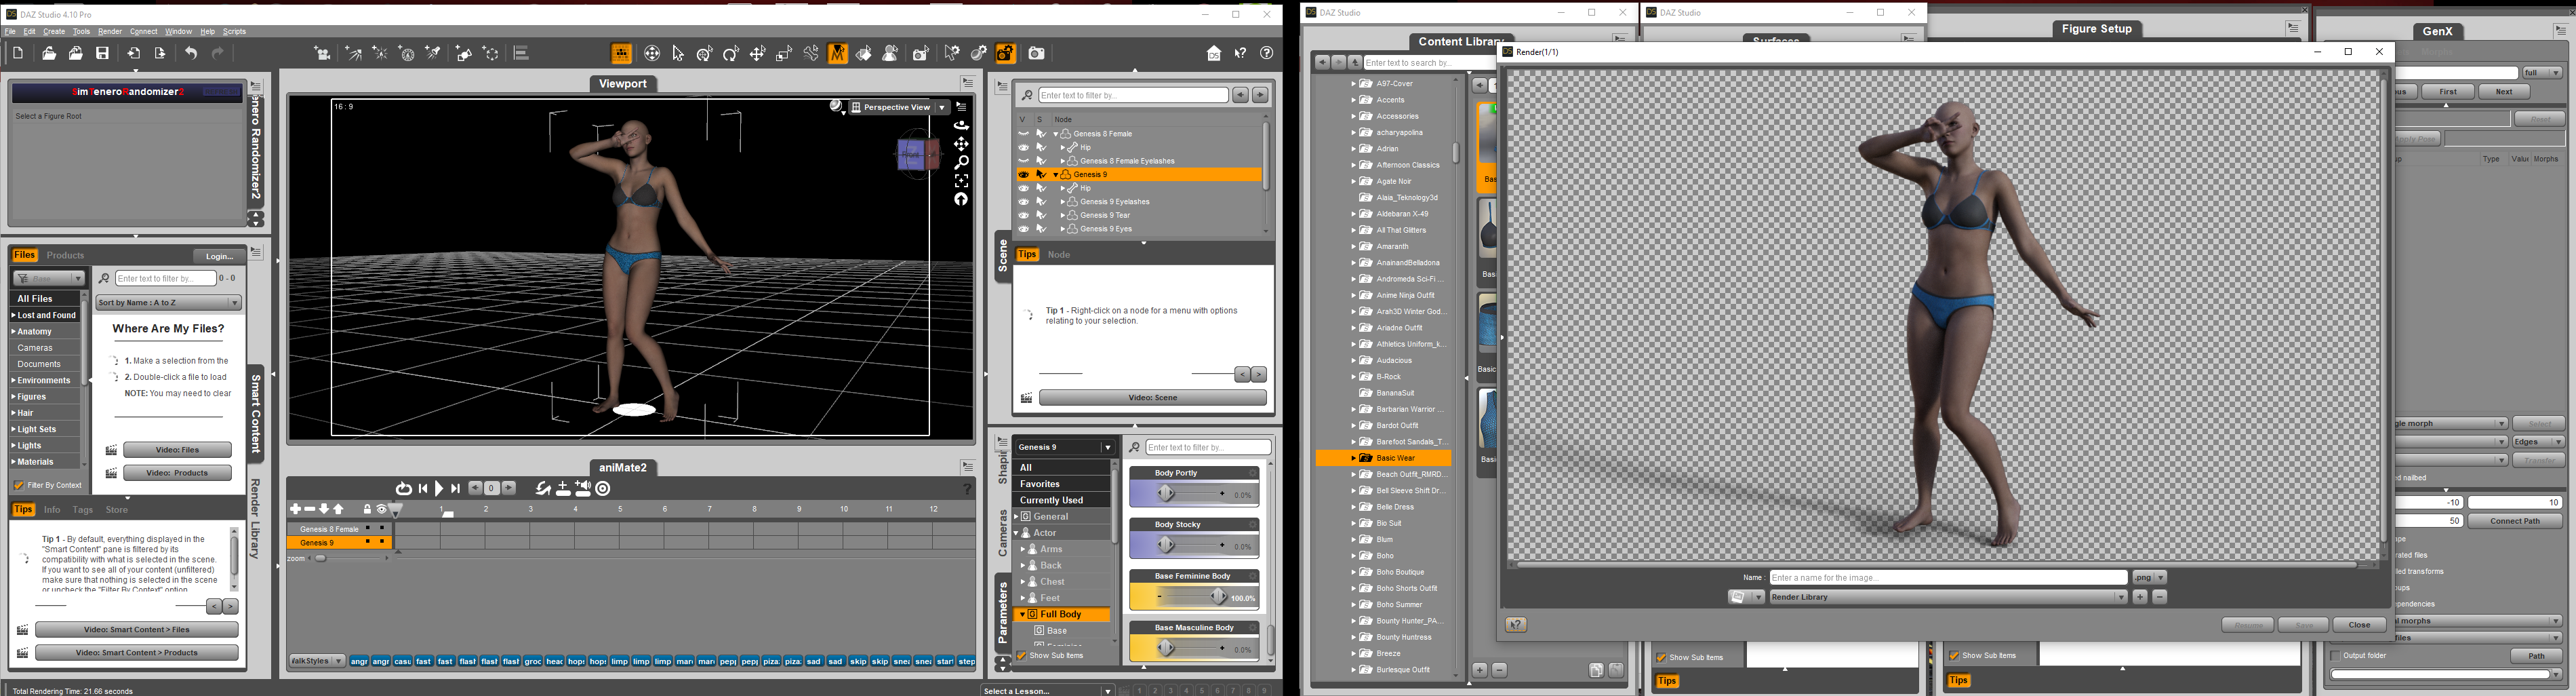This screenshot has height=696, width=2576.
Task: Click the question mark Help icon in toolbar
Action: 1267,54
